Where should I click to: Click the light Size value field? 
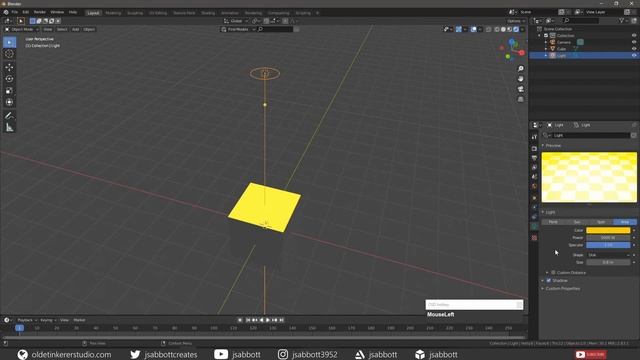tap(608, 262)
